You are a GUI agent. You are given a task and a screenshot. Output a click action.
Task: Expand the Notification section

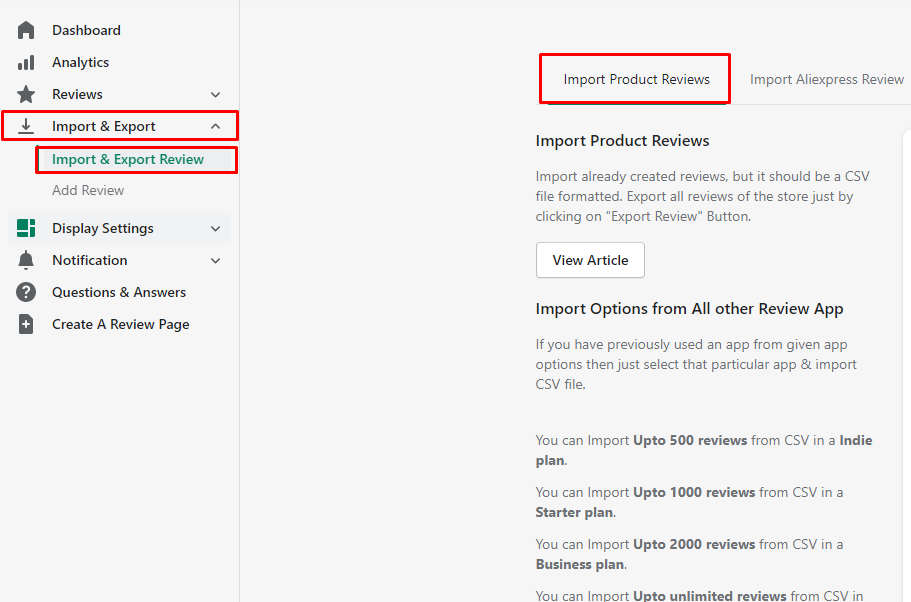coord(215,259)
